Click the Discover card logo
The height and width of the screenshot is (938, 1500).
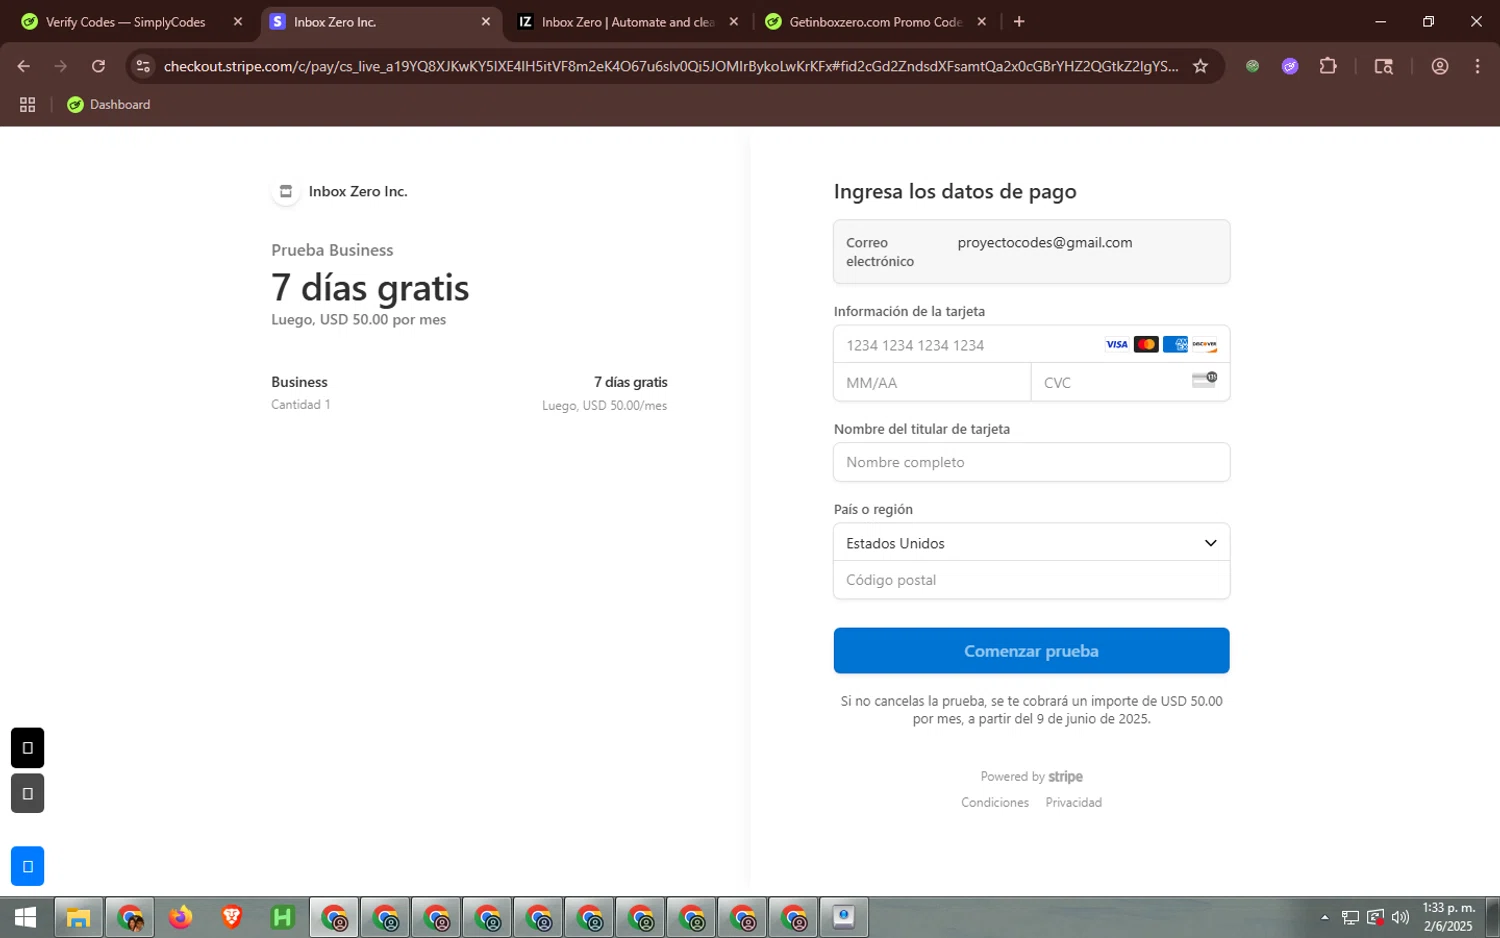[1204, 345]
